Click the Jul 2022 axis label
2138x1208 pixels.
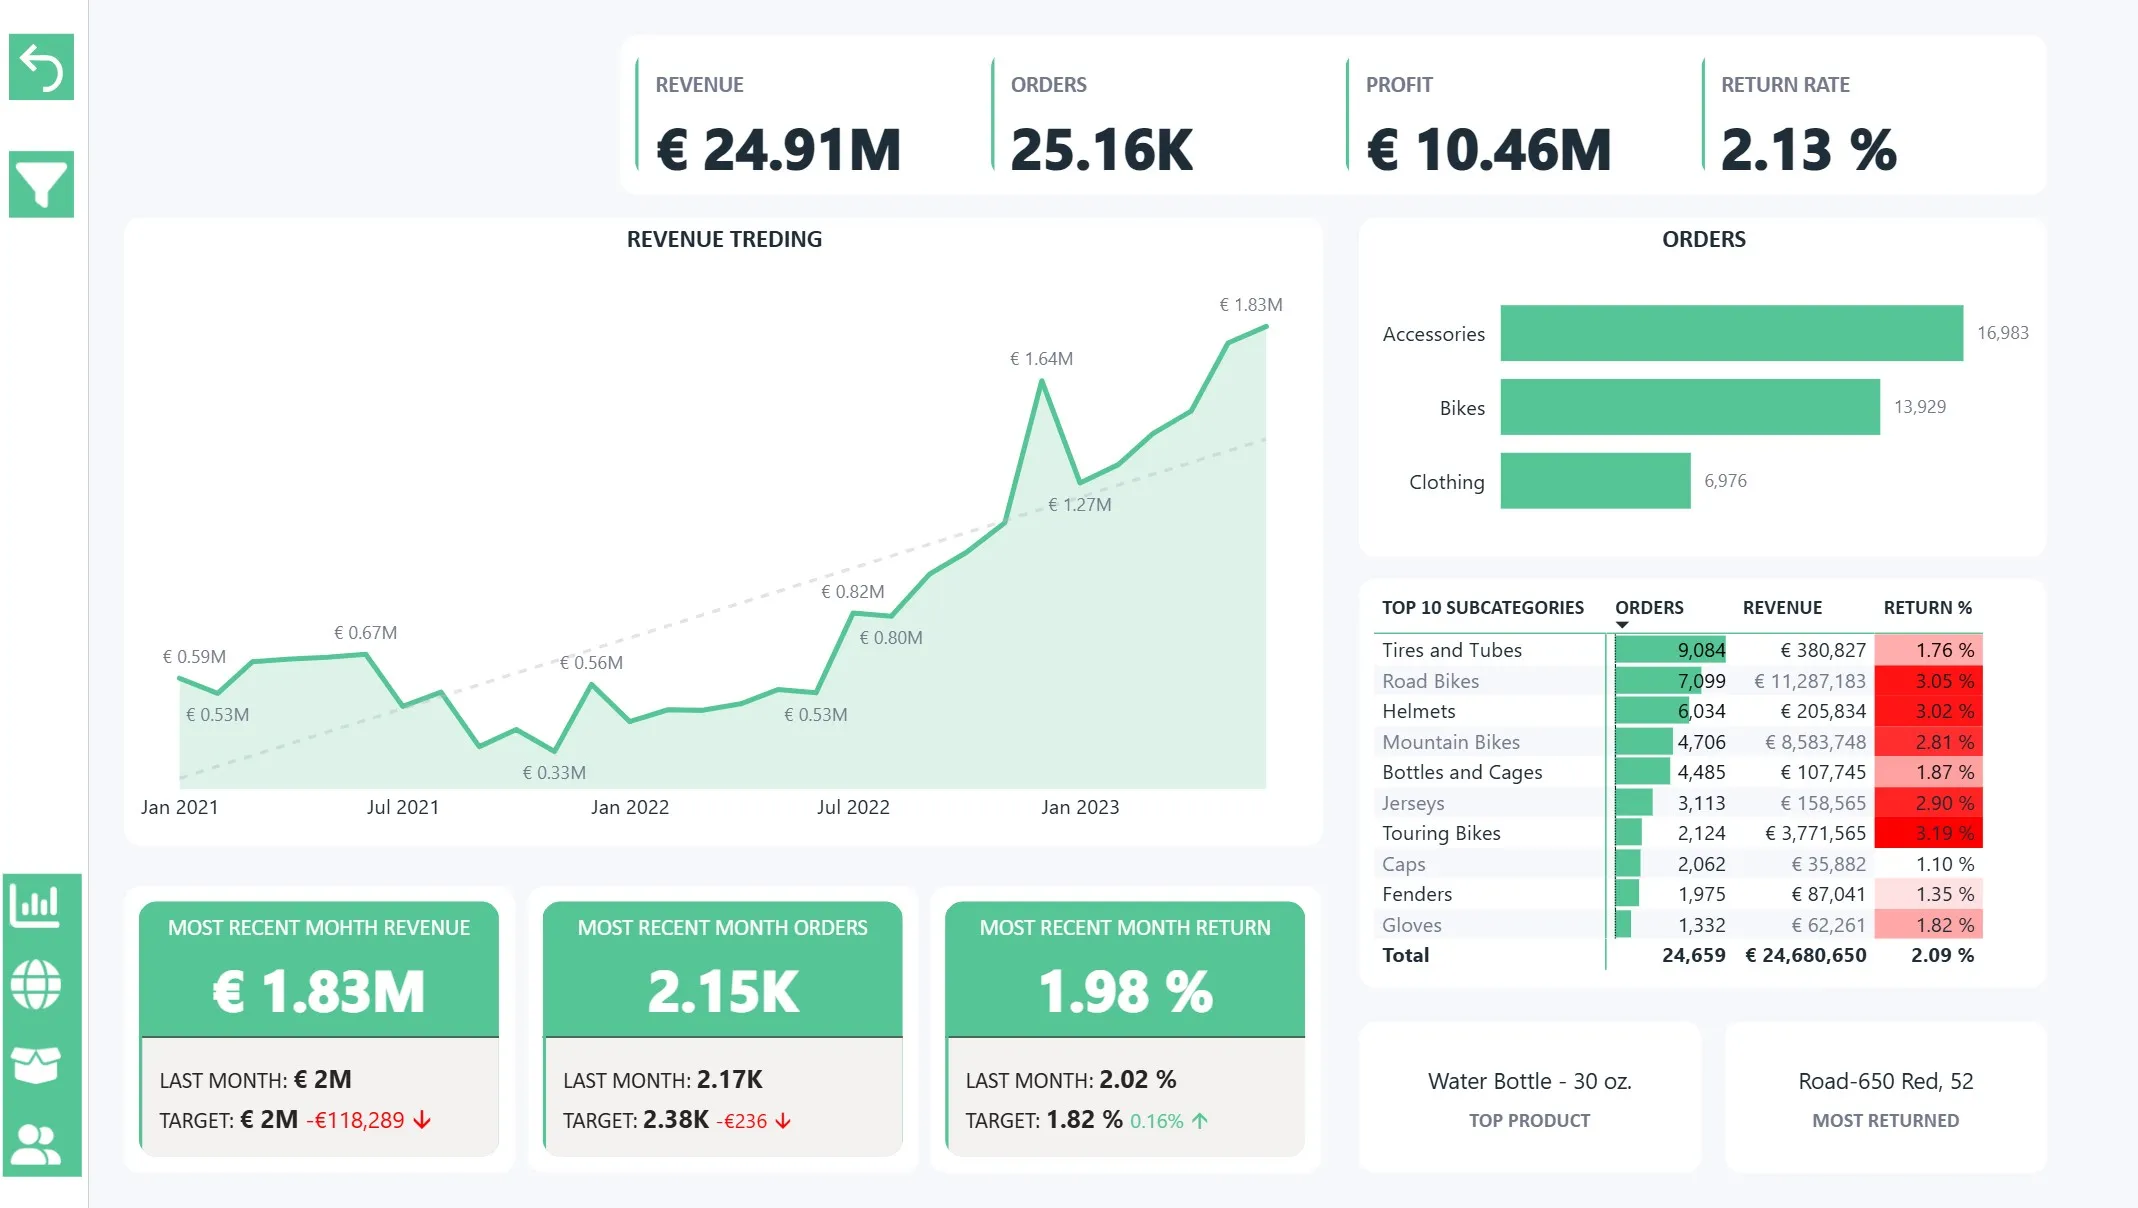pyautogui.click(x=853, y=807)
